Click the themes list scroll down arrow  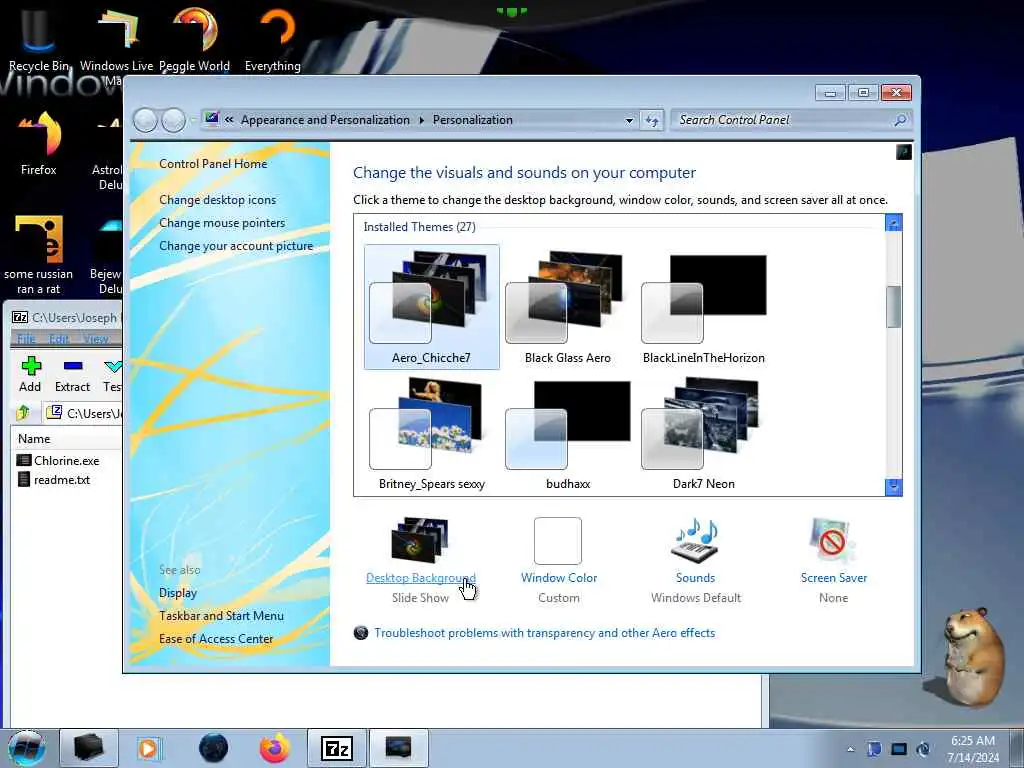pyautogui.click(x=893, y=487)
